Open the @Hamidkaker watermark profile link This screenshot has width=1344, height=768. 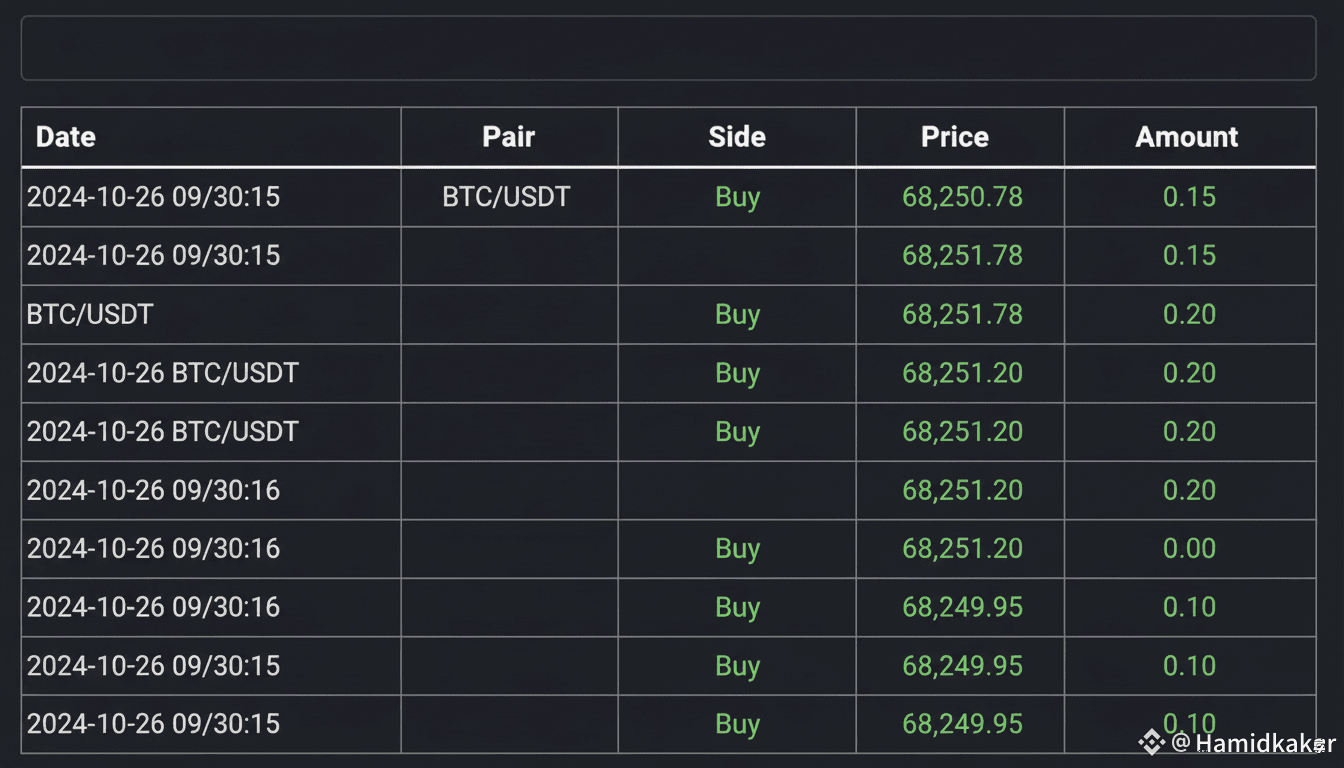point(1252,743)
